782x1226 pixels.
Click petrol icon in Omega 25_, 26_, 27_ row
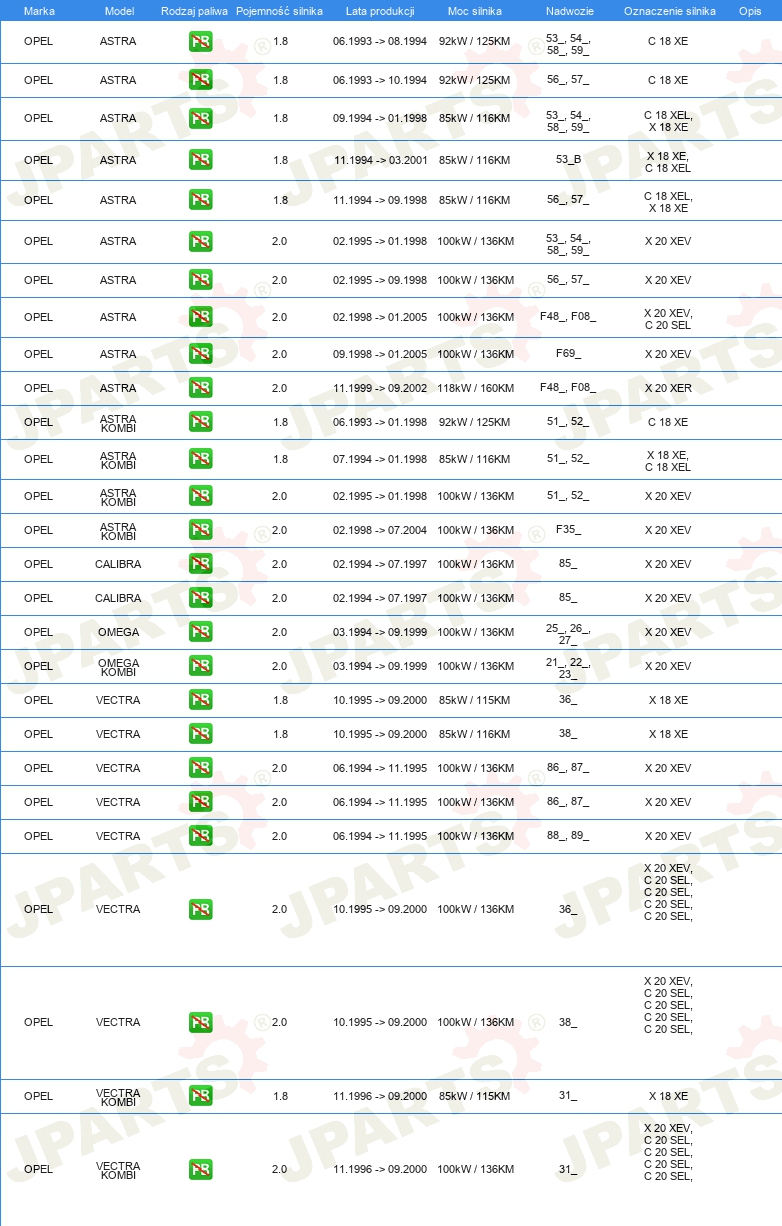(x=200, y=632)
